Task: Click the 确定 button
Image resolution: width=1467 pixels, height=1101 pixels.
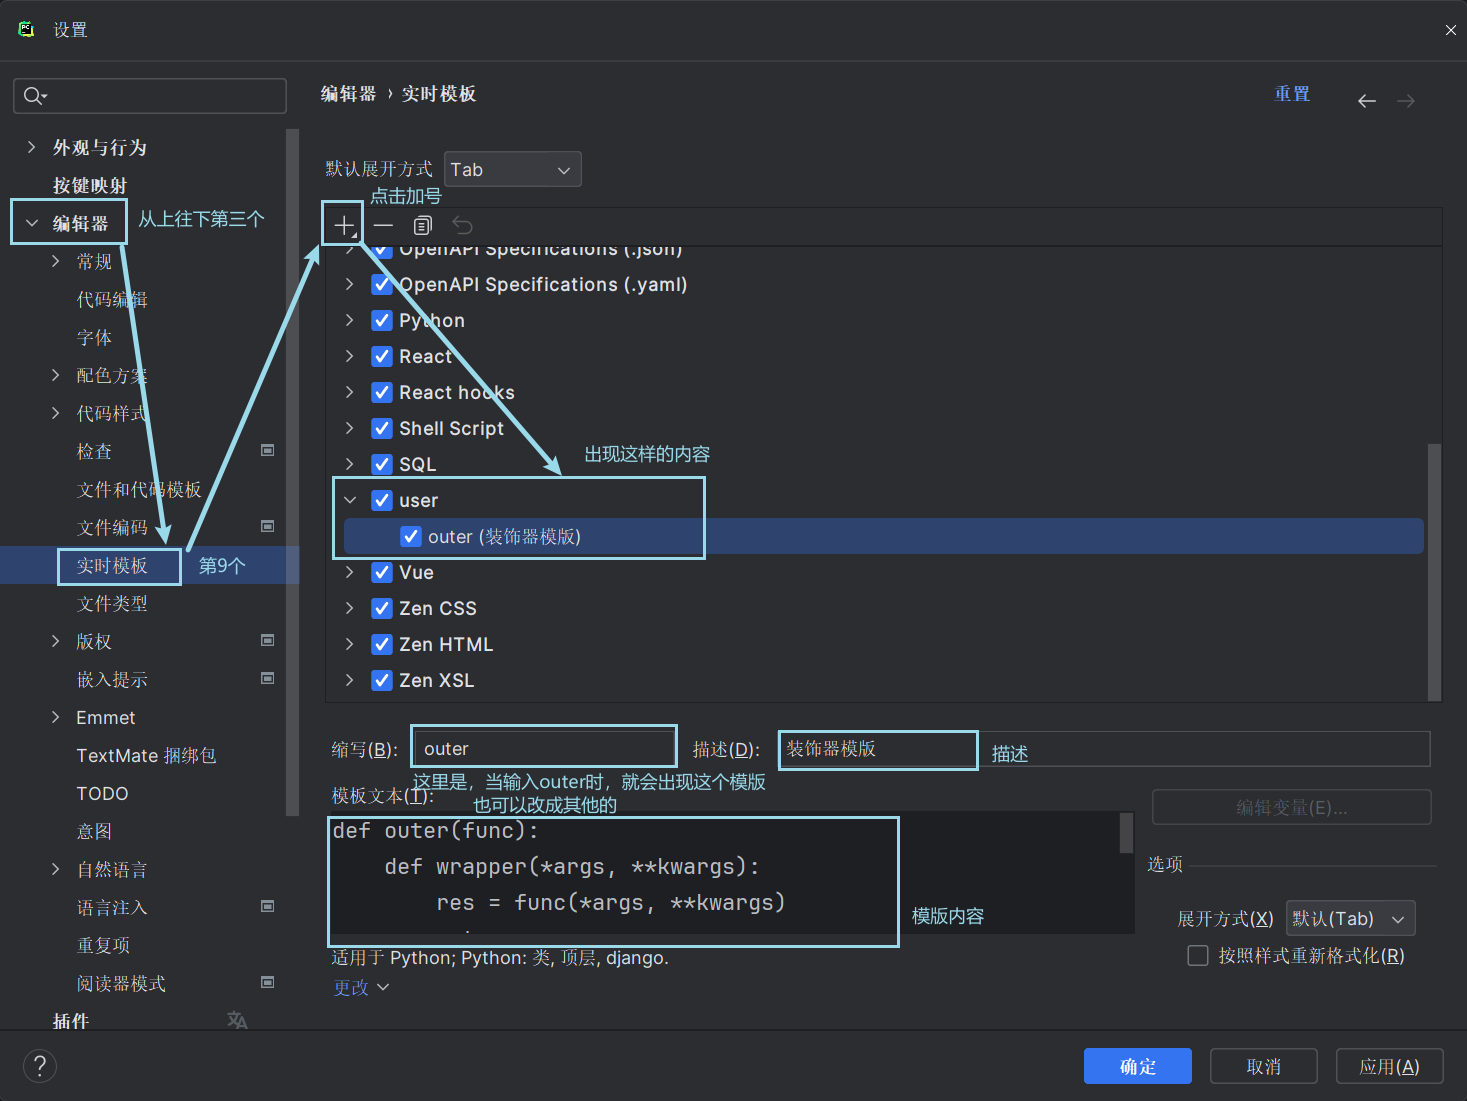Action: (1137, 1066)
